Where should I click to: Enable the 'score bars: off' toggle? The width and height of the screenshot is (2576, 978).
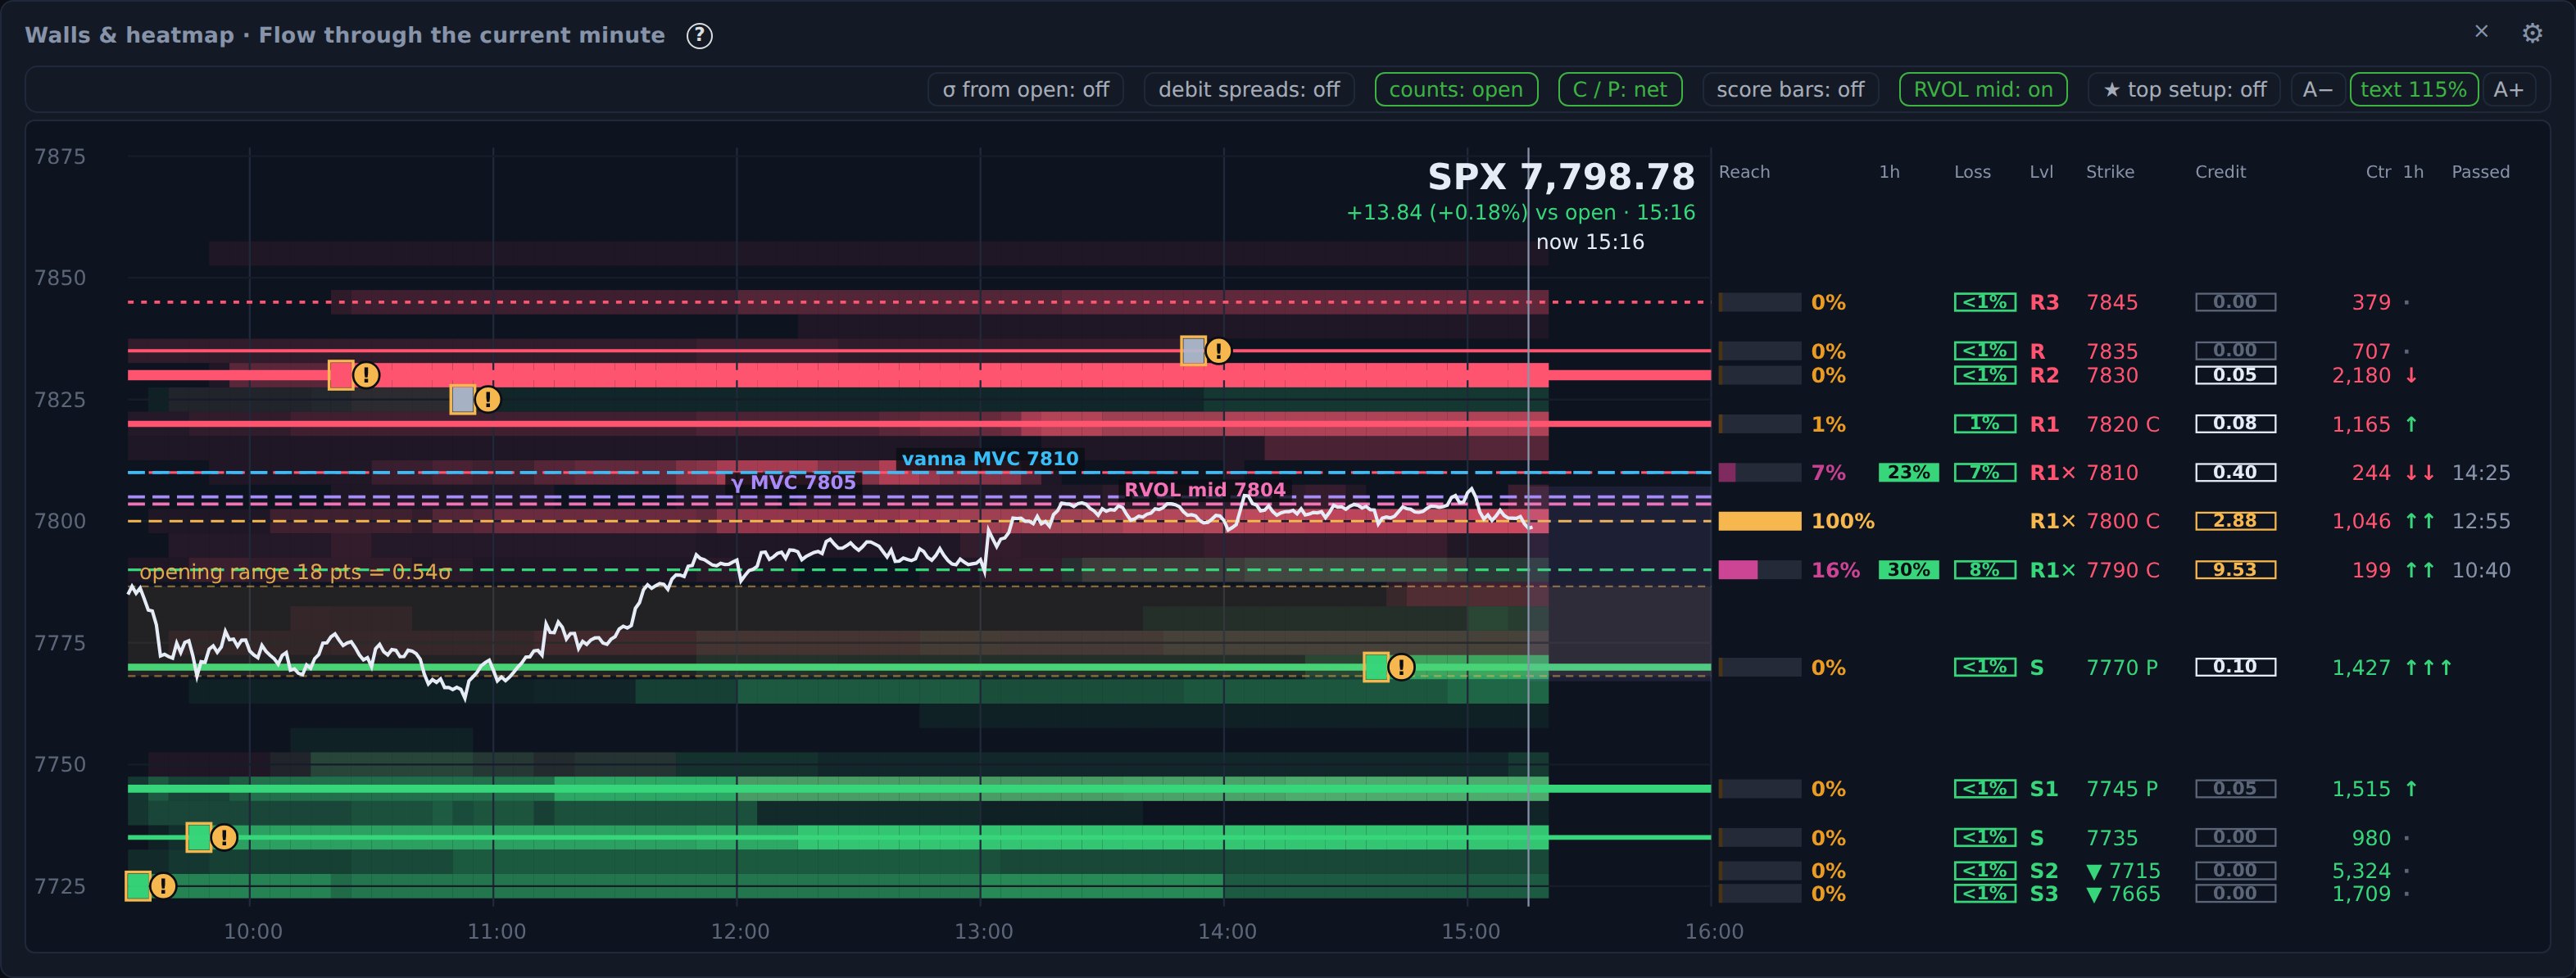click(x=1790, y=90)
